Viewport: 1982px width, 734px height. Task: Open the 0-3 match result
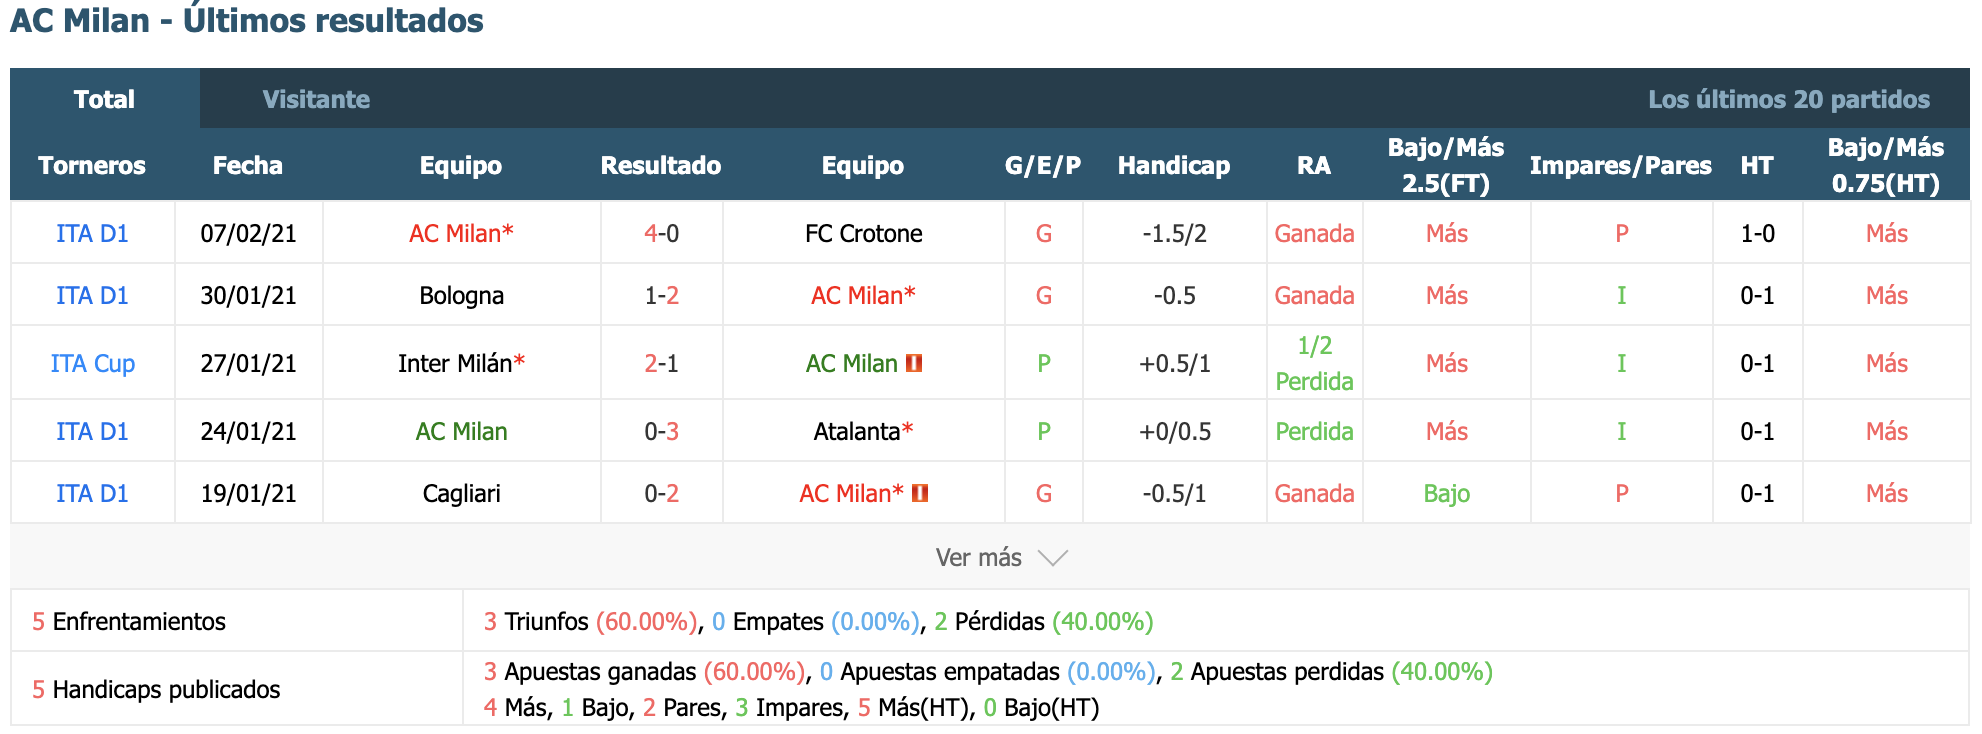tap(662, 431)
